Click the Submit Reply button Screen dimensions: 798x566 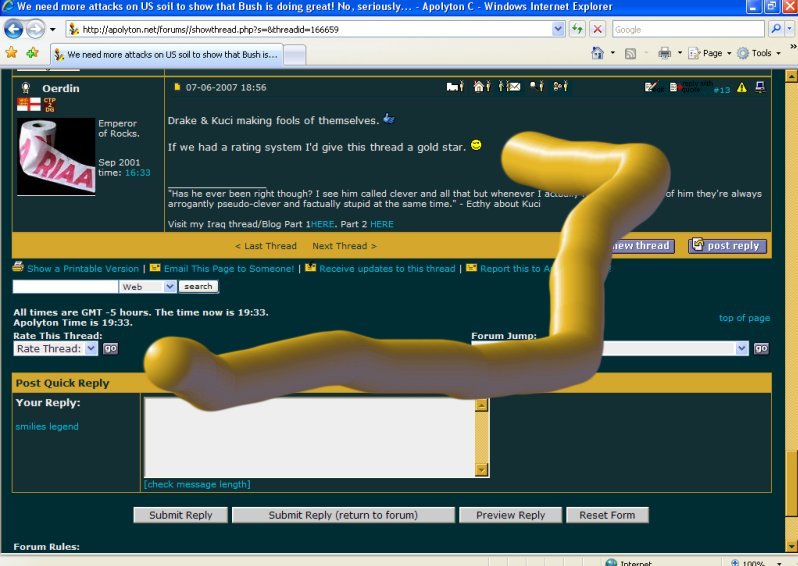click(181, 515)
